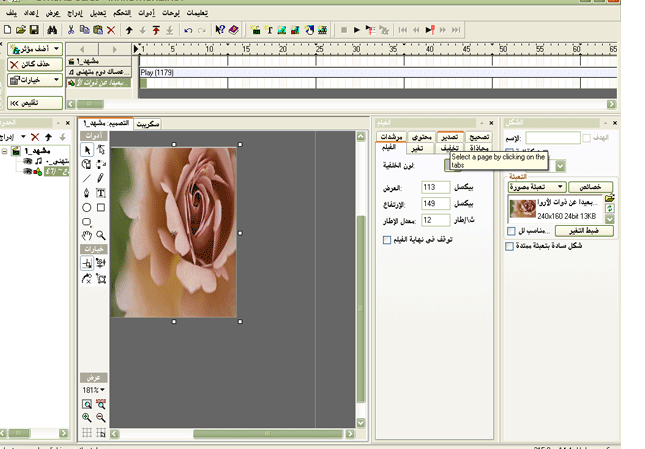The height and width of the screenshot is (449, 645).
Task: Enable the tiled plain fill shape checkbox
Action: [510, 245]
